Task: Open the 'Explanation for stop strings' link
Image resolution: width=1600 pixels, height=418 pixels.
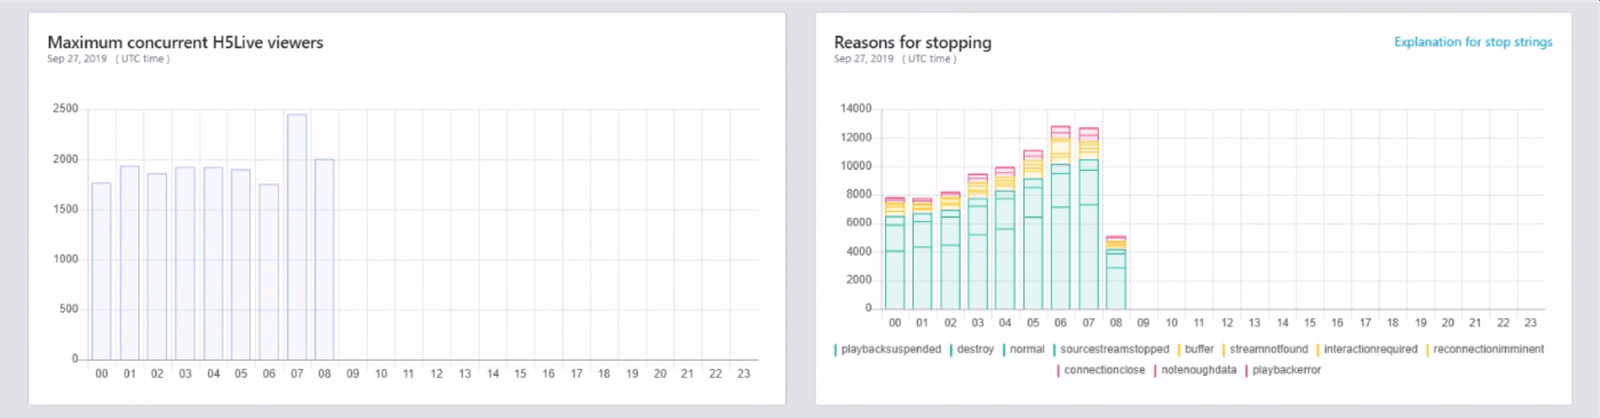Action: pos(1473,42)
